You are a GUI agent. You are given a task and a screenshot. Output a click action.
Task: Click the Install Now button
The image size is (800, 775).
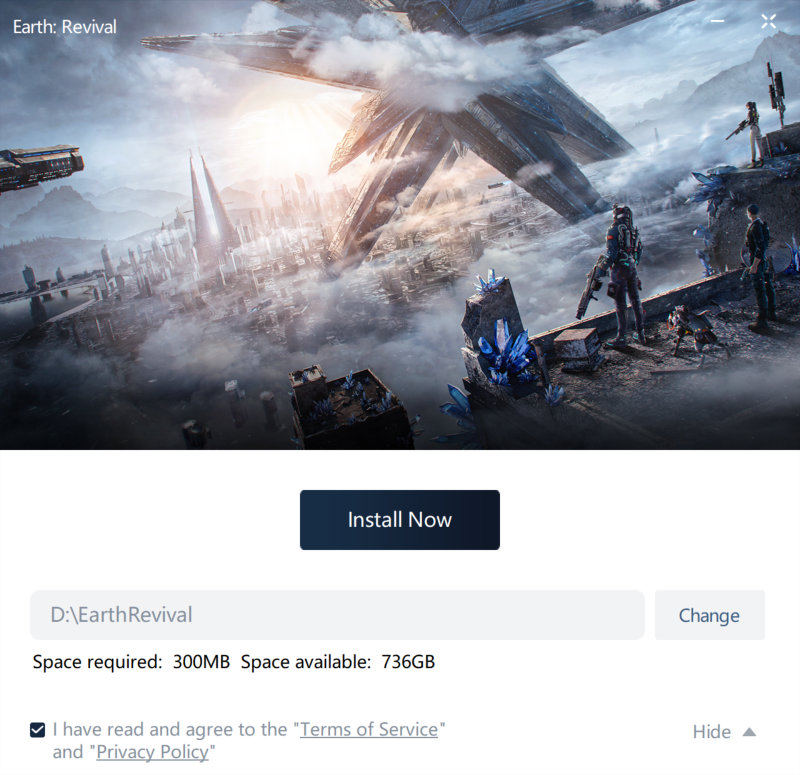pyautogui.click(x=399, y=520)
